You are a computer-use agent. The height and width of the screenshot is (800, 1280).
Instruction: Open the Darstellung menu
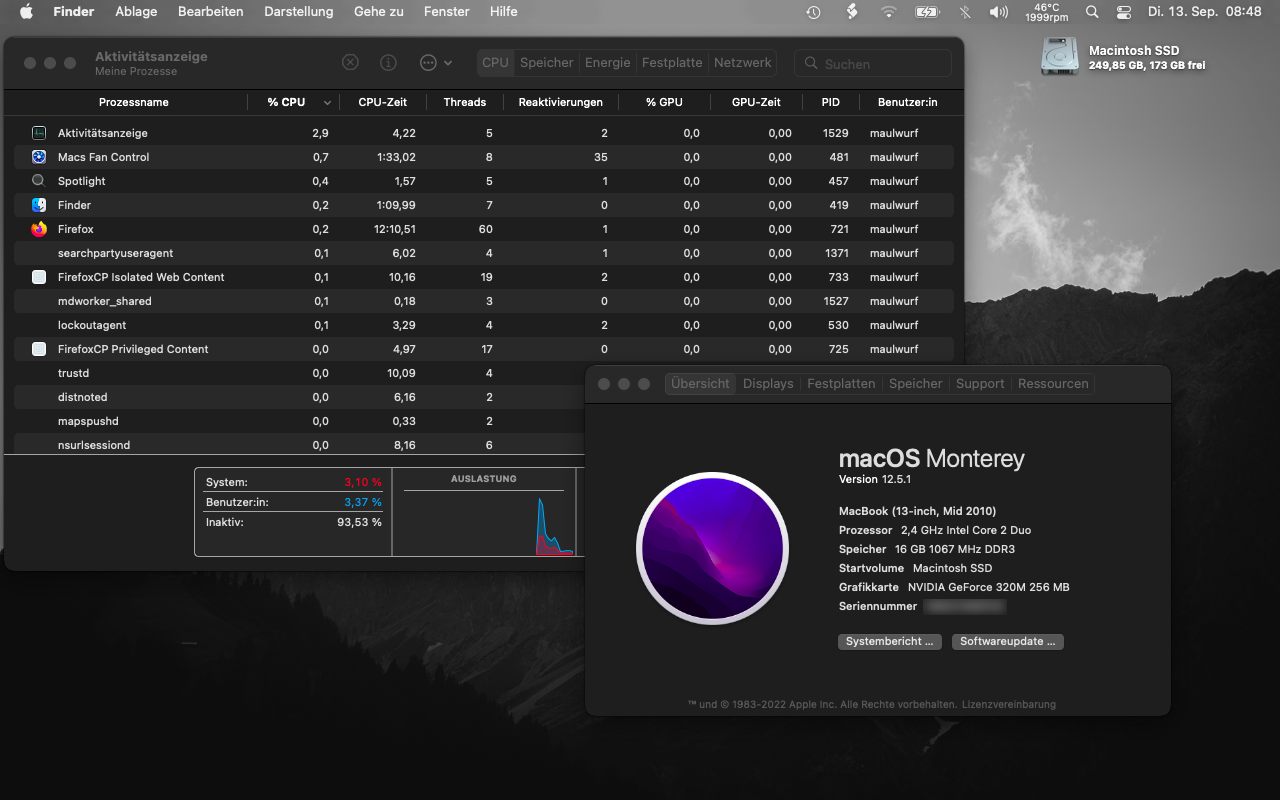[299, 12]
